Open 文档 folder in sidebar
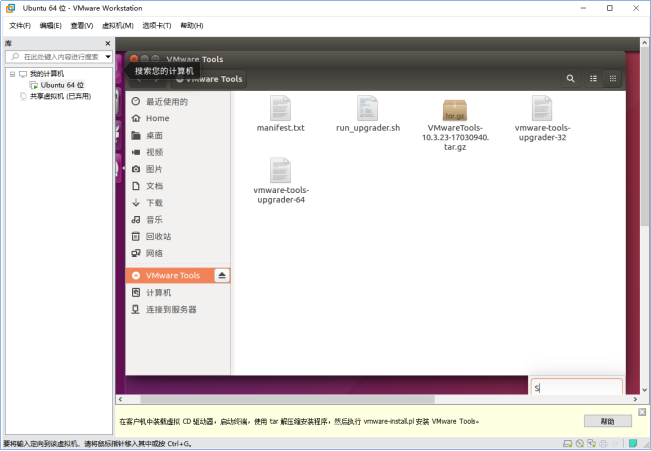 178,186
